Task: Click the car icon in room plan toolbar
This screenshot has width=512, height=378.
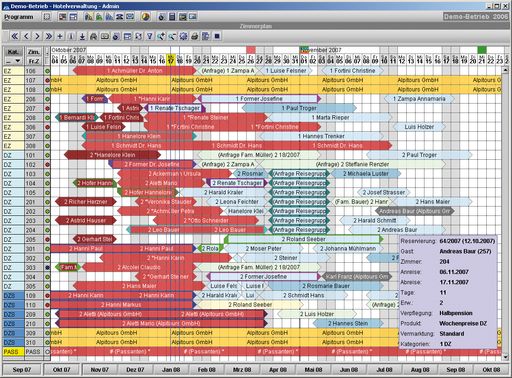Action: pyautogui.click(x=94, y=36)
